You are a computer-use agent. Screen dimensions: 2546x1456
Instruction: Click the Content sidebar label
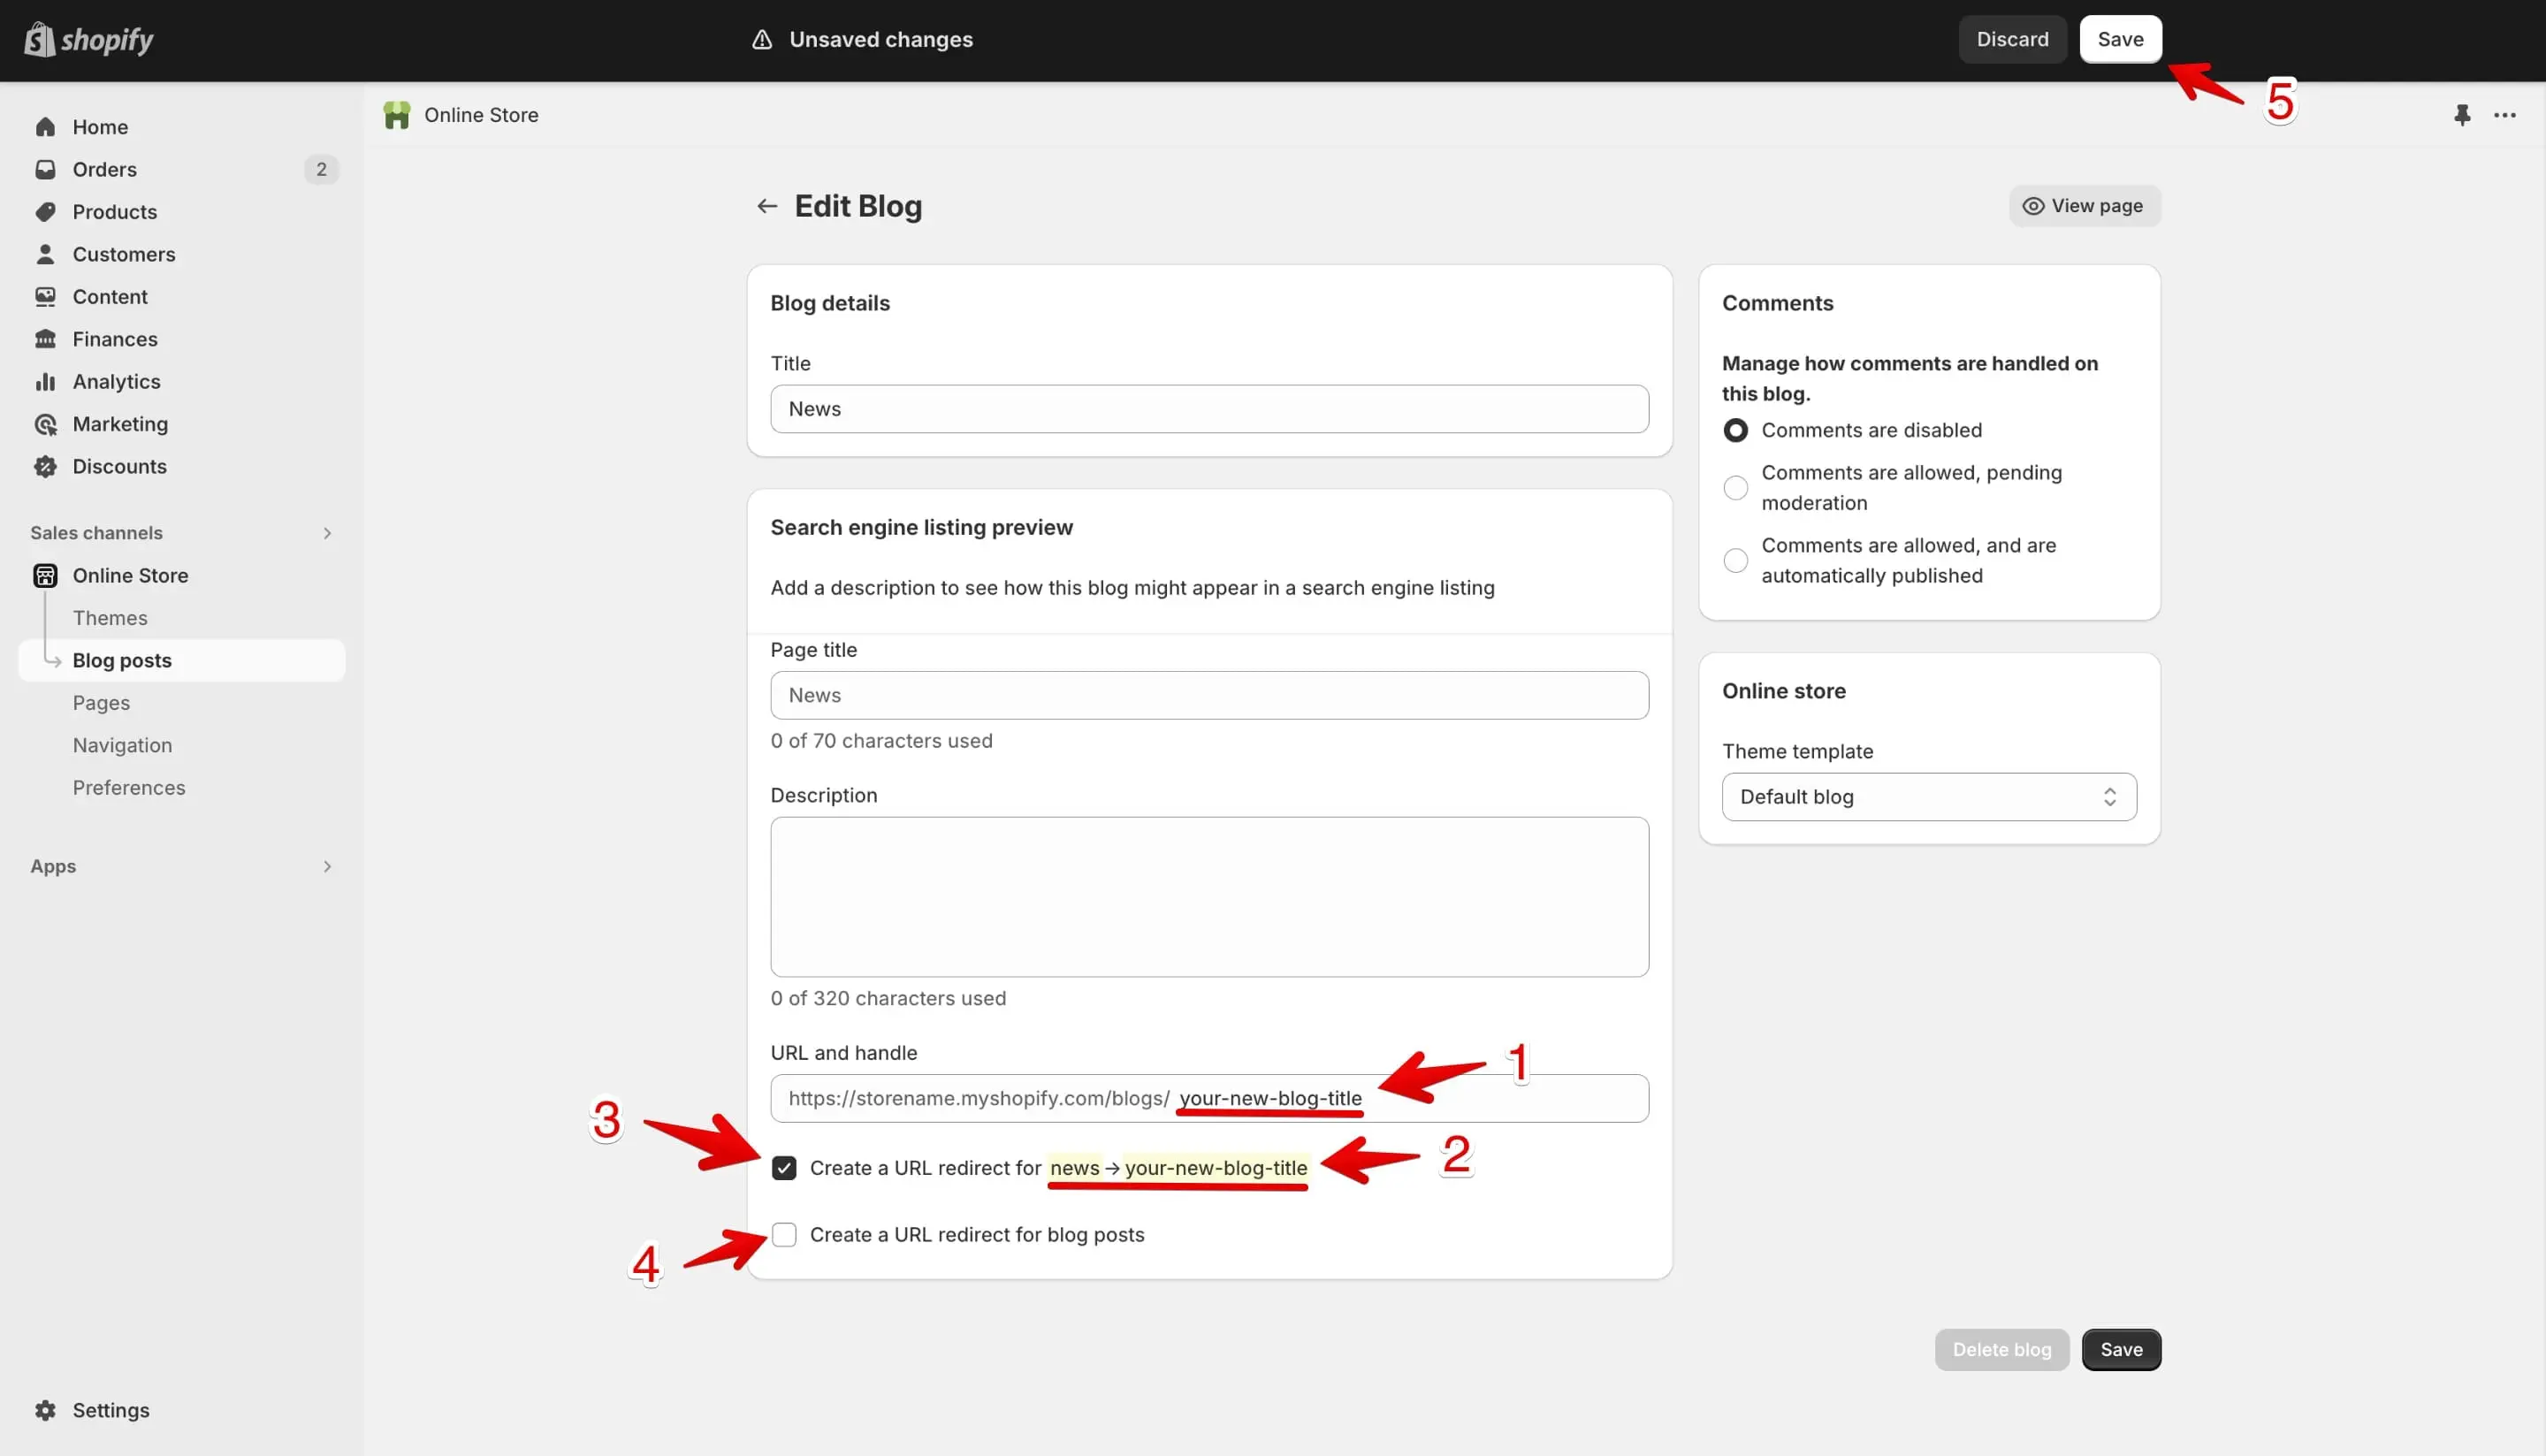110,297
